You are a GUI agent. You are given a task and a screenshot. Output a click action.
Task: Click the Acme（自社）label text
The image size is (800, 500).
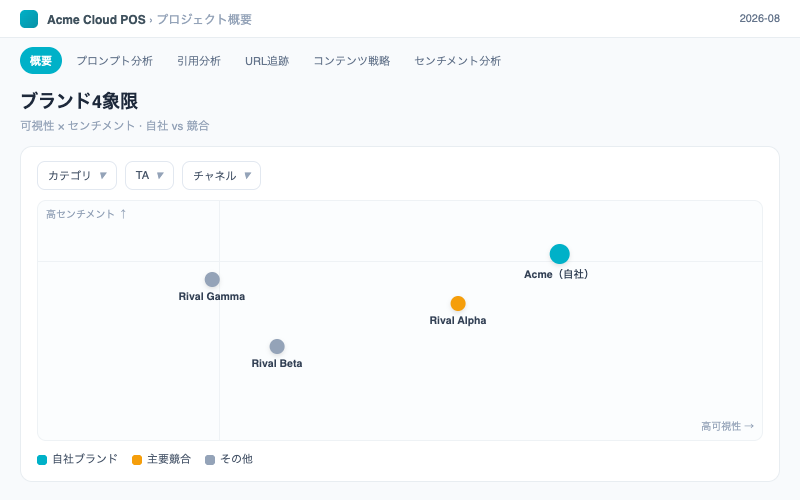tap(556, 274)
